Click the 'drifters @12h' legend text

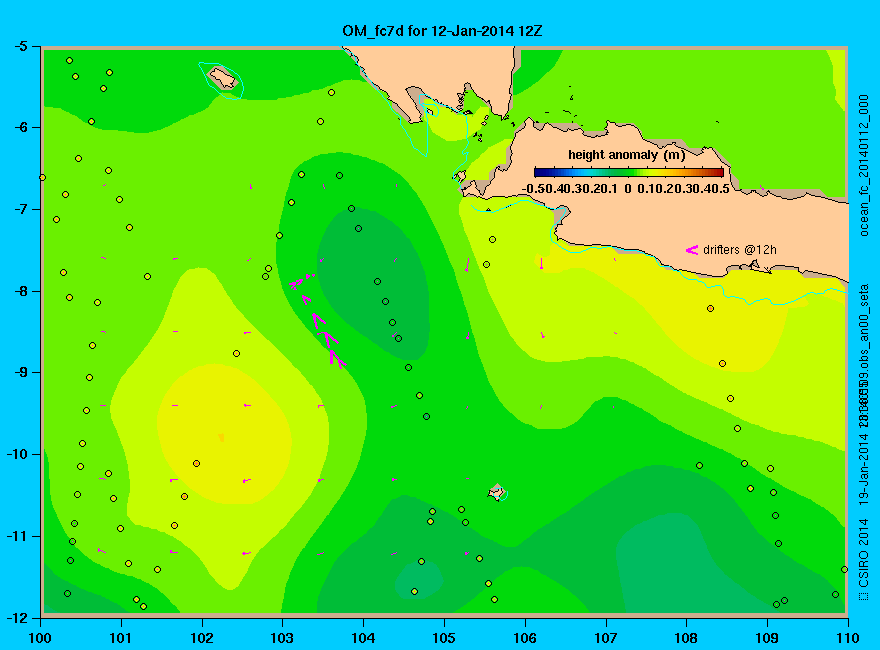740,250
